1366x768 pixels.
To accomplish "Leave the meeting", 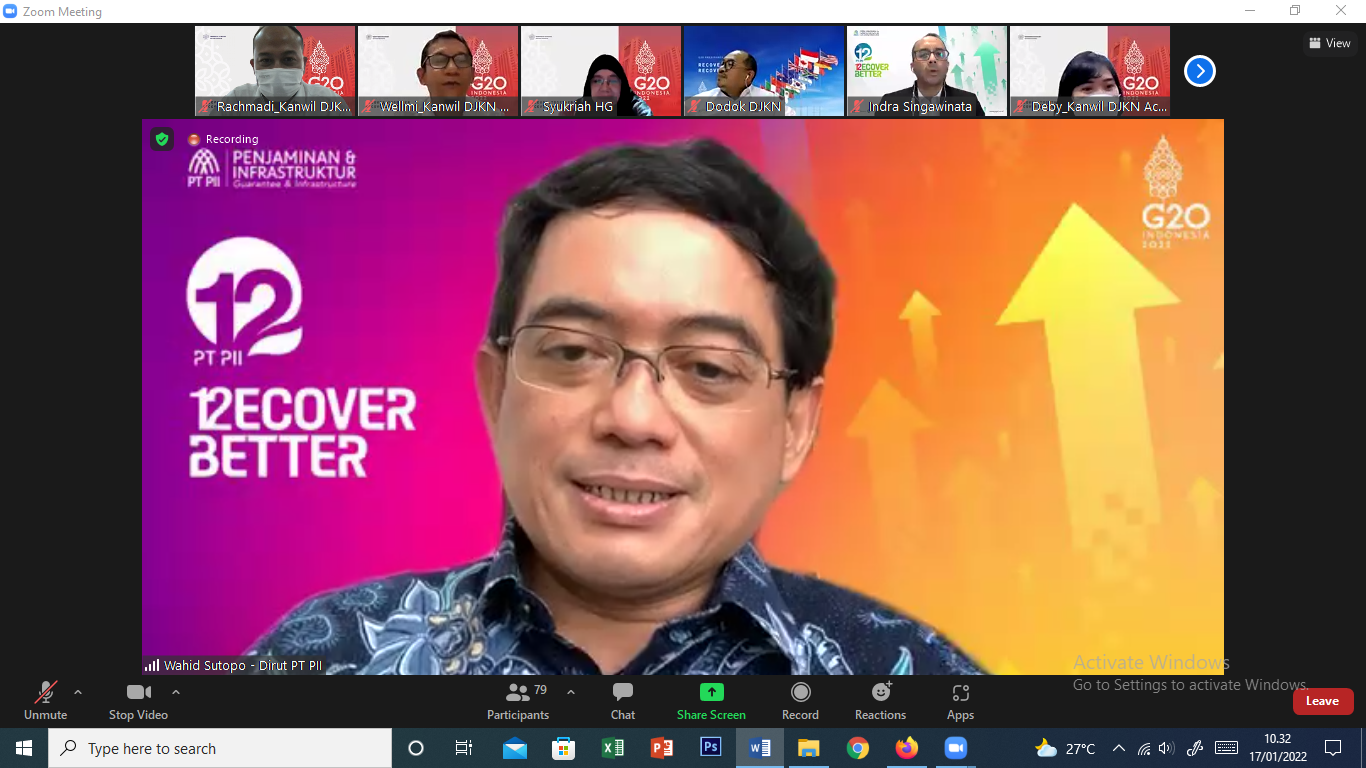I will coord(1322,701).
